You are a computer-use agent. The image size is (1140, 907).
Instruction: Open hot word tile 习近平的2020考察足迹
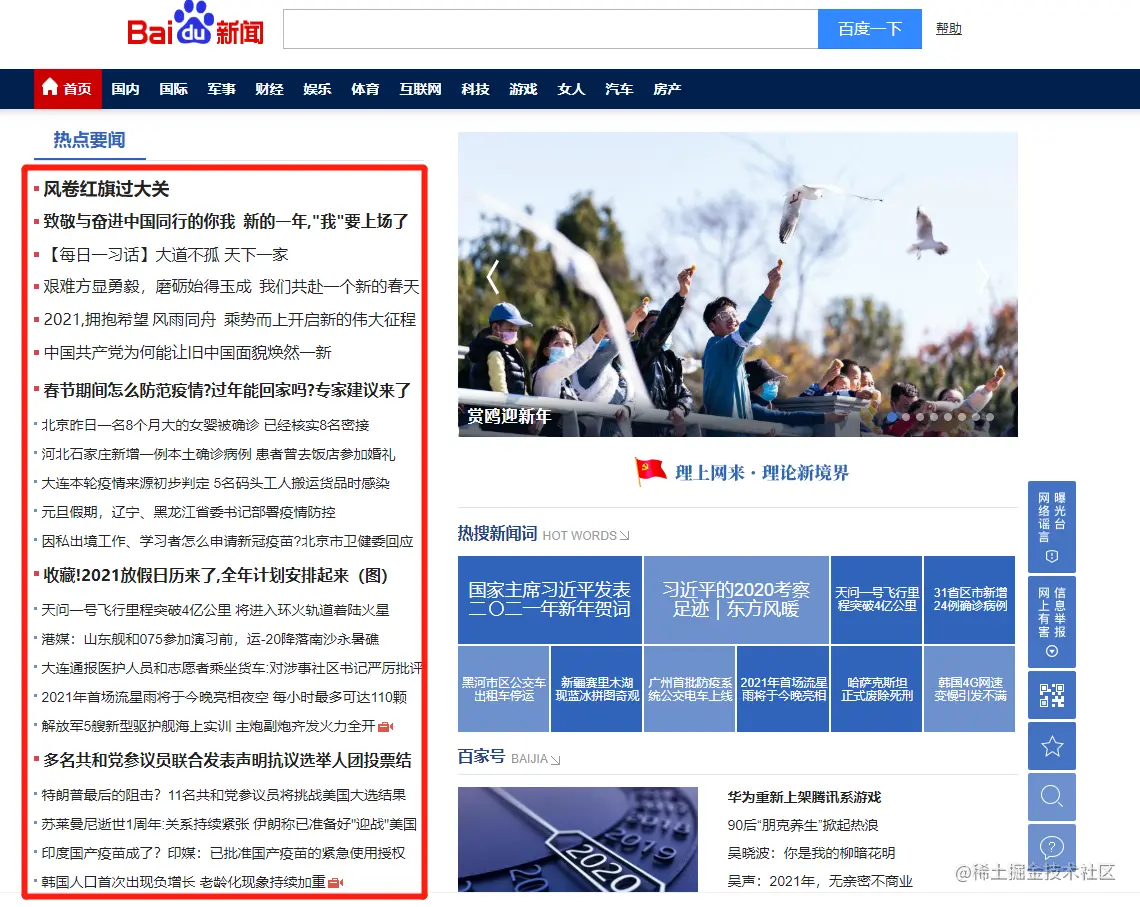pos(736,600)
